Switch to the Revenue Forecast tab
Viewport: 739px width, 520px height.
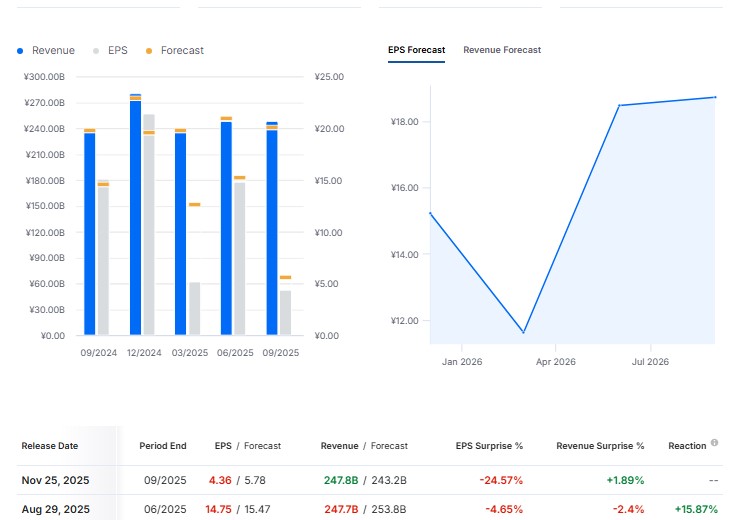[x=502, y=50]
